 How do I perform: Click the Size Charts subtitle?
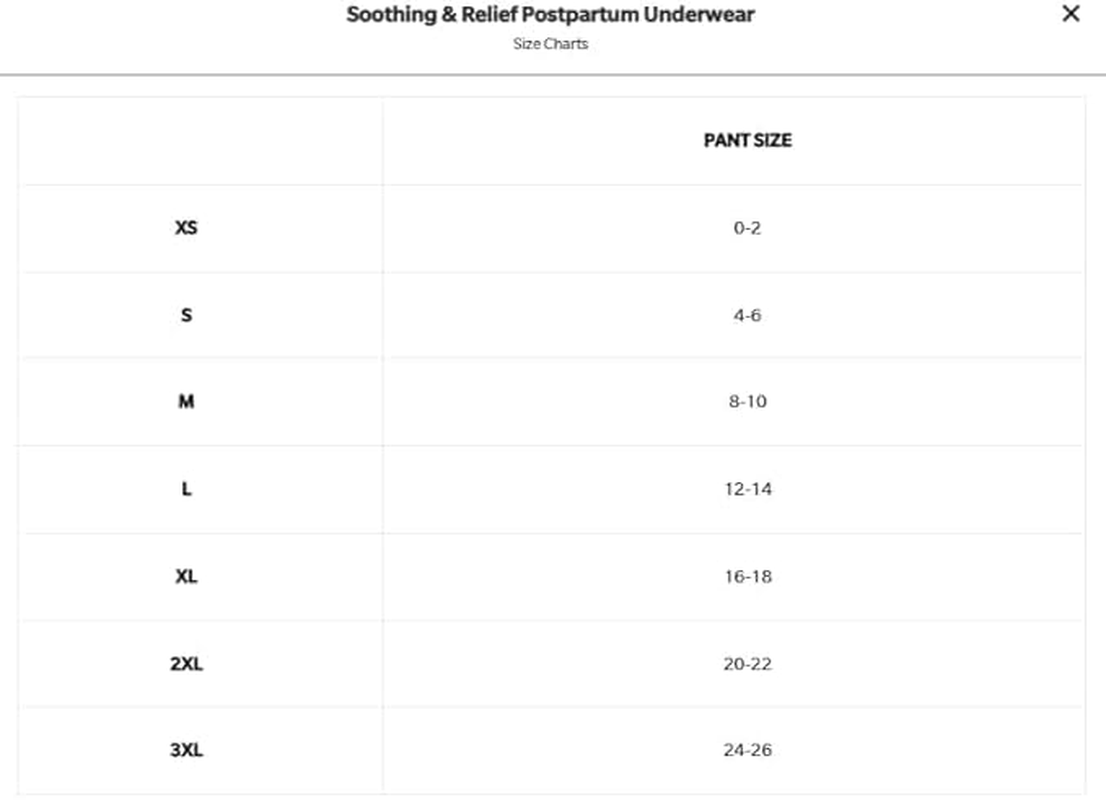(x=550, y=44)
